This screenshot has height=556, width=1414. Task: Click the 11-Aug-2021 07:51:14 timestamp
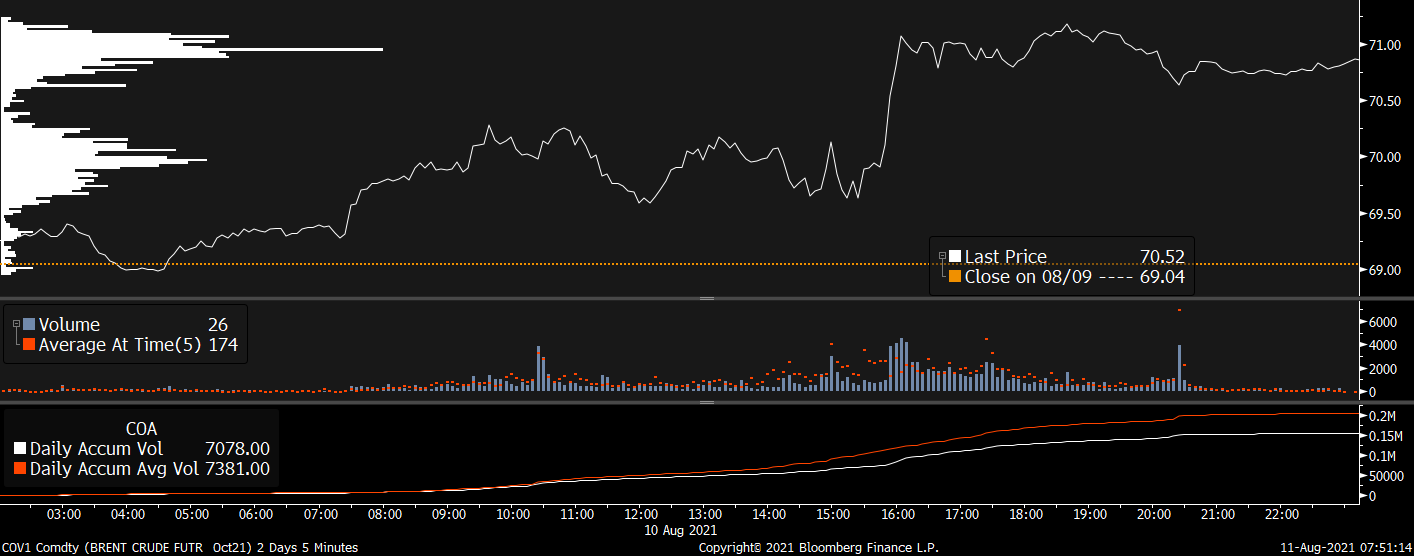click(x=1347, y=547)
